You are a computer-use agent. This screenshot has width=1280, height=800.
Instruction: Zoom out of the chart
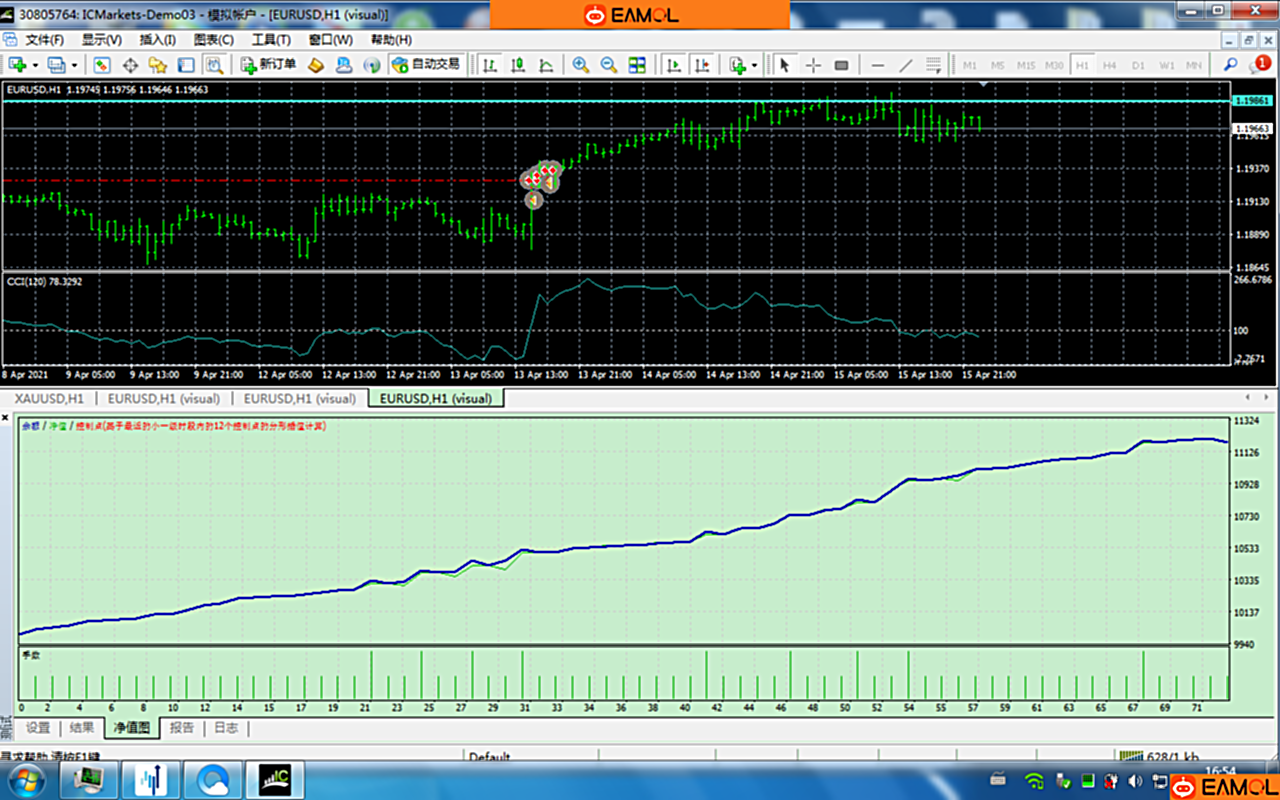click(608, 65)
